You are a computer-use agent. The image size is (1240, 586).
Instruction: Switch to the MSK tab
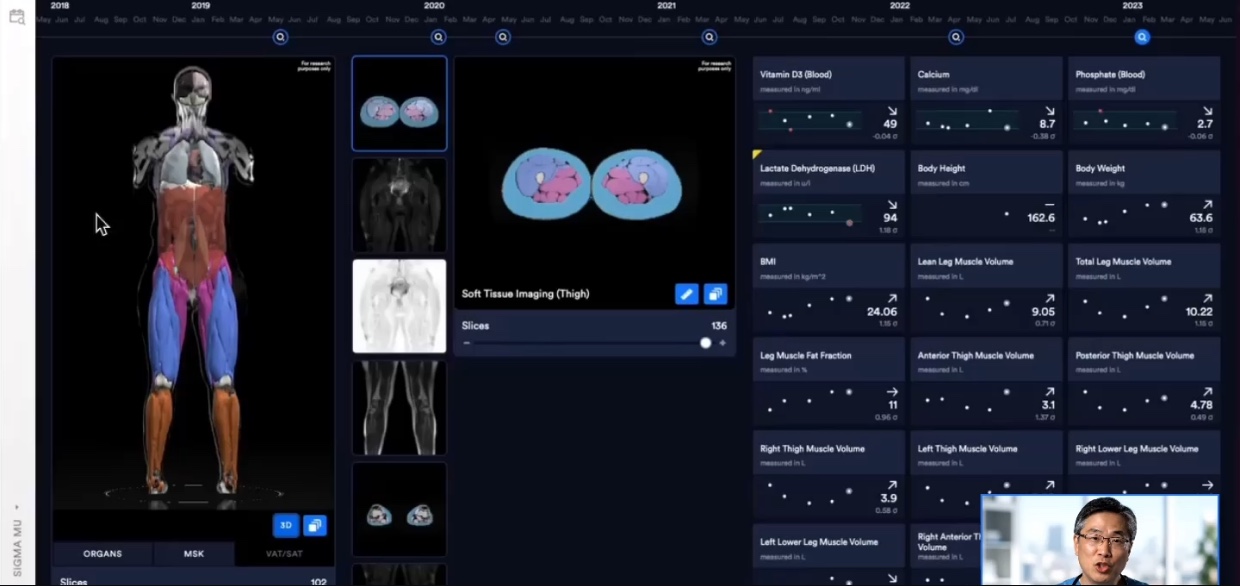point(194,554)
